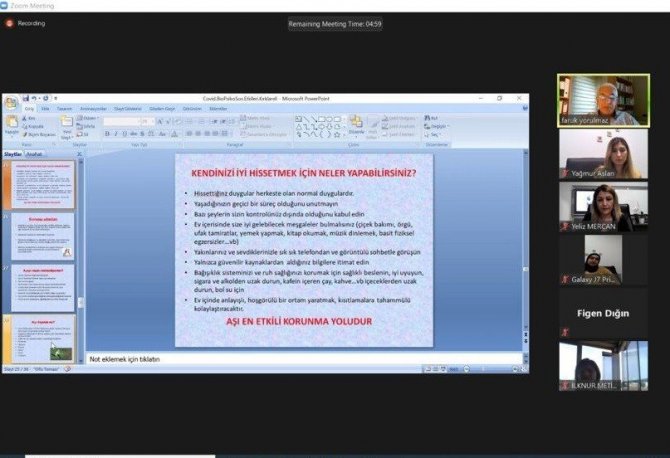Toggle bold text formatting in ribbon

(x=105, y=133)
